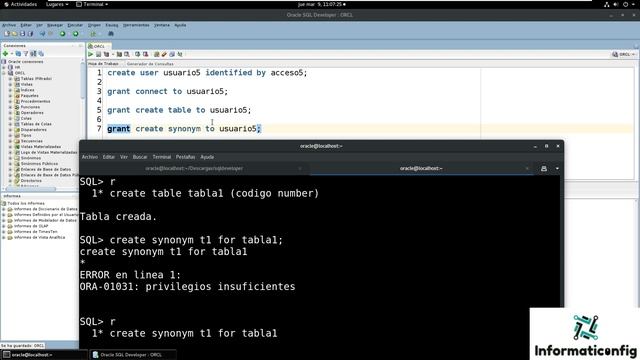640x360 pixels.
Task: Select the terminal tab oracle@localhost:~
Action: (421, 168)
